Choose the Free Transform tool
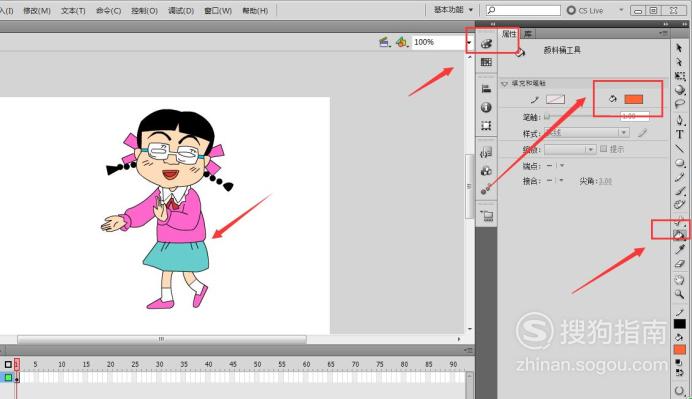 click(680, 76)
